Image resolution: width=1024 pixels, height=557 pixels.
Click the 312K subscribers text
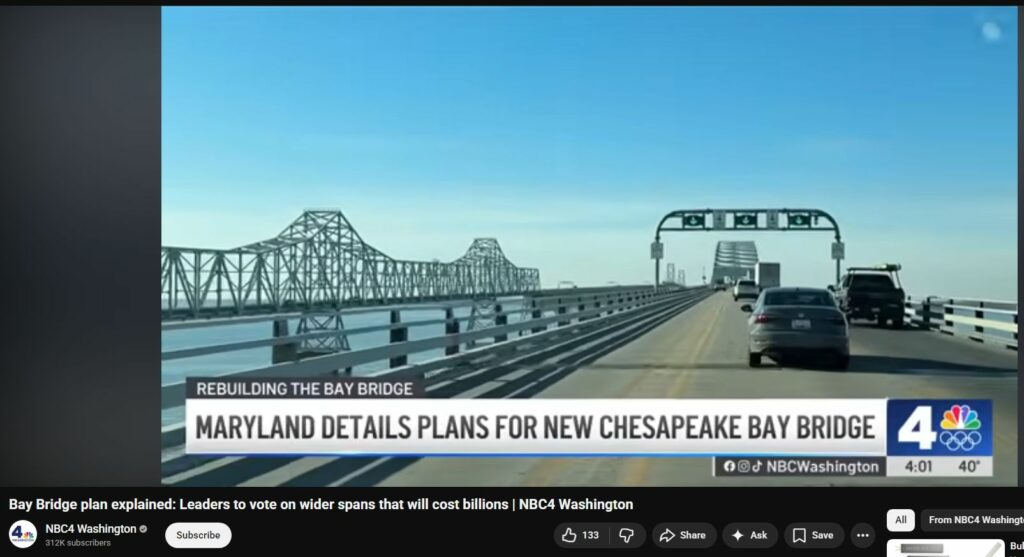tap(78, 543)
